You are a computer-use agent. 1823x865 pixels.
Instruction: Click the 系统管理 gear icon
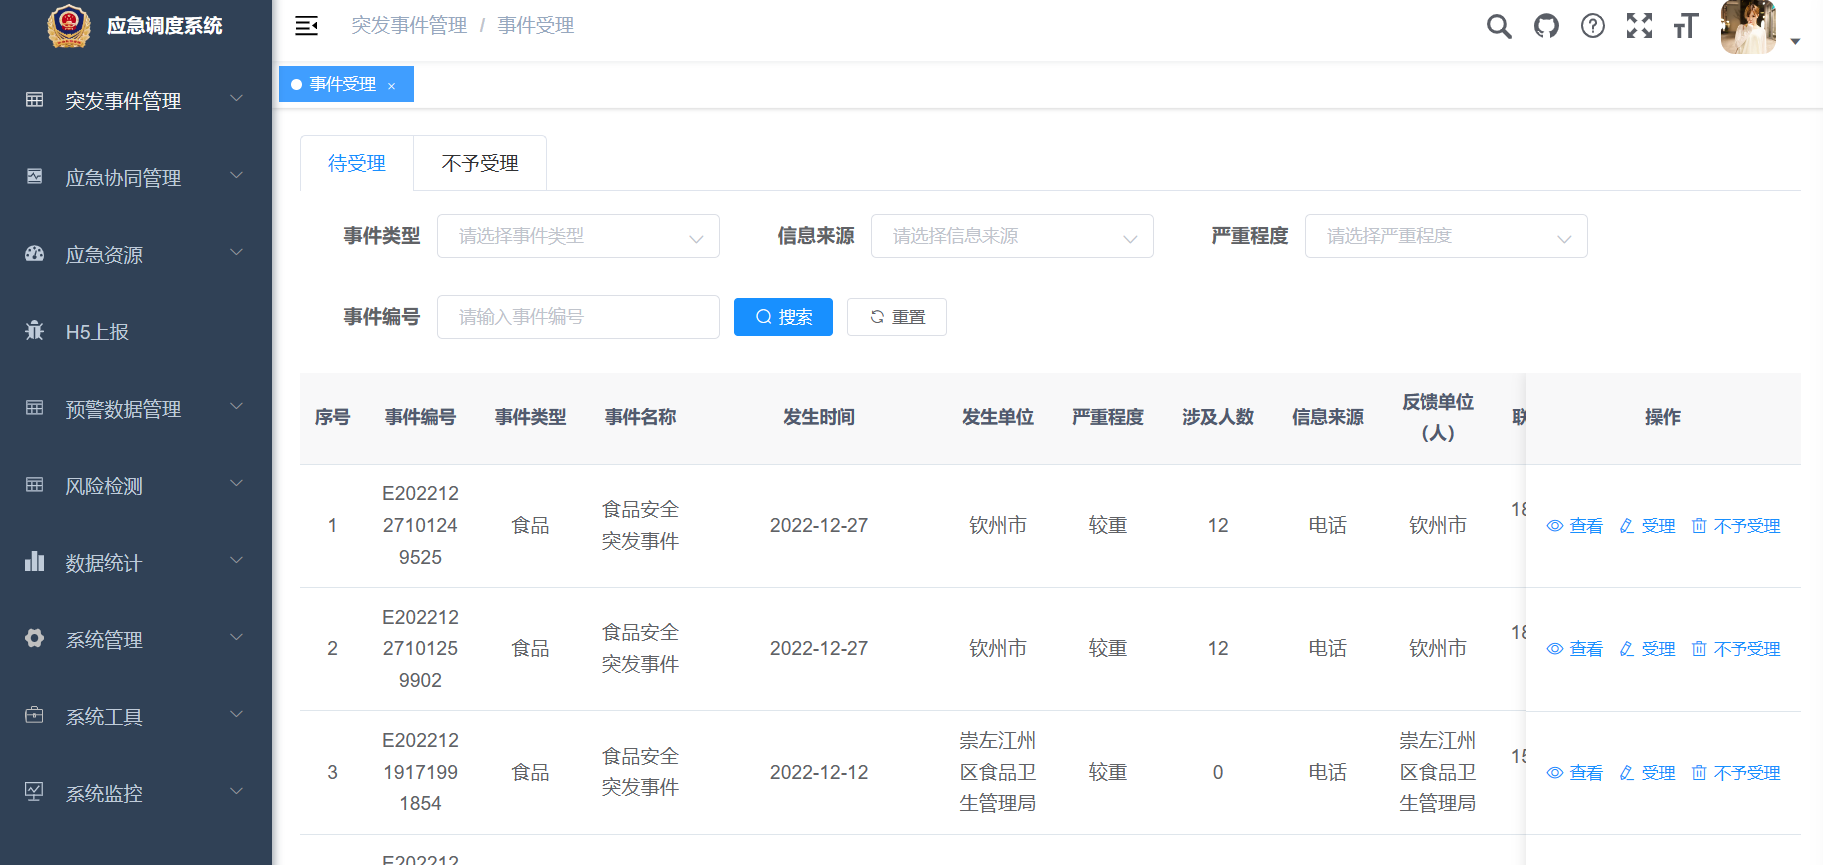[34, 638]
